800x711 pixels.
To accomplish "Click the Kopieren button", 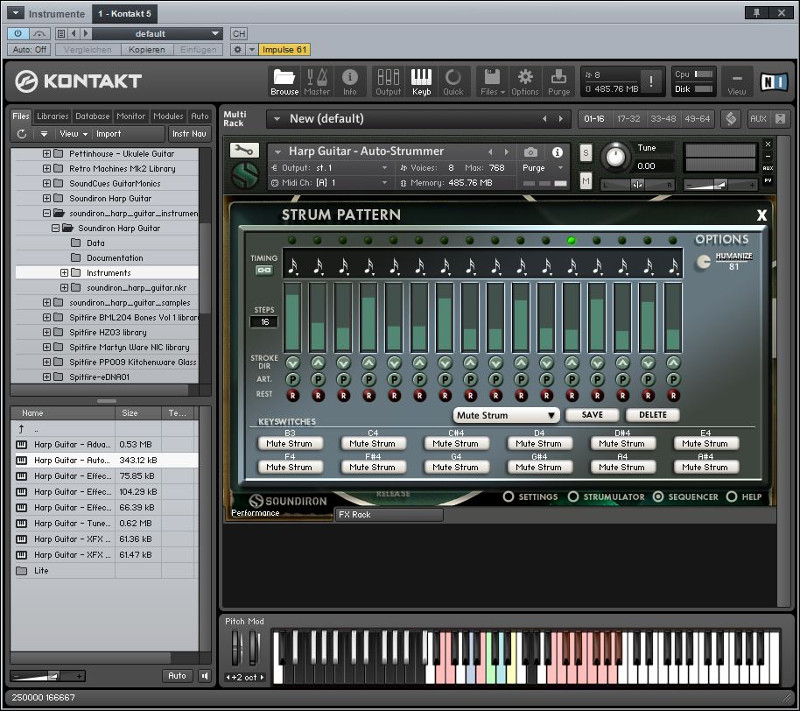I will tap(147, 49).
